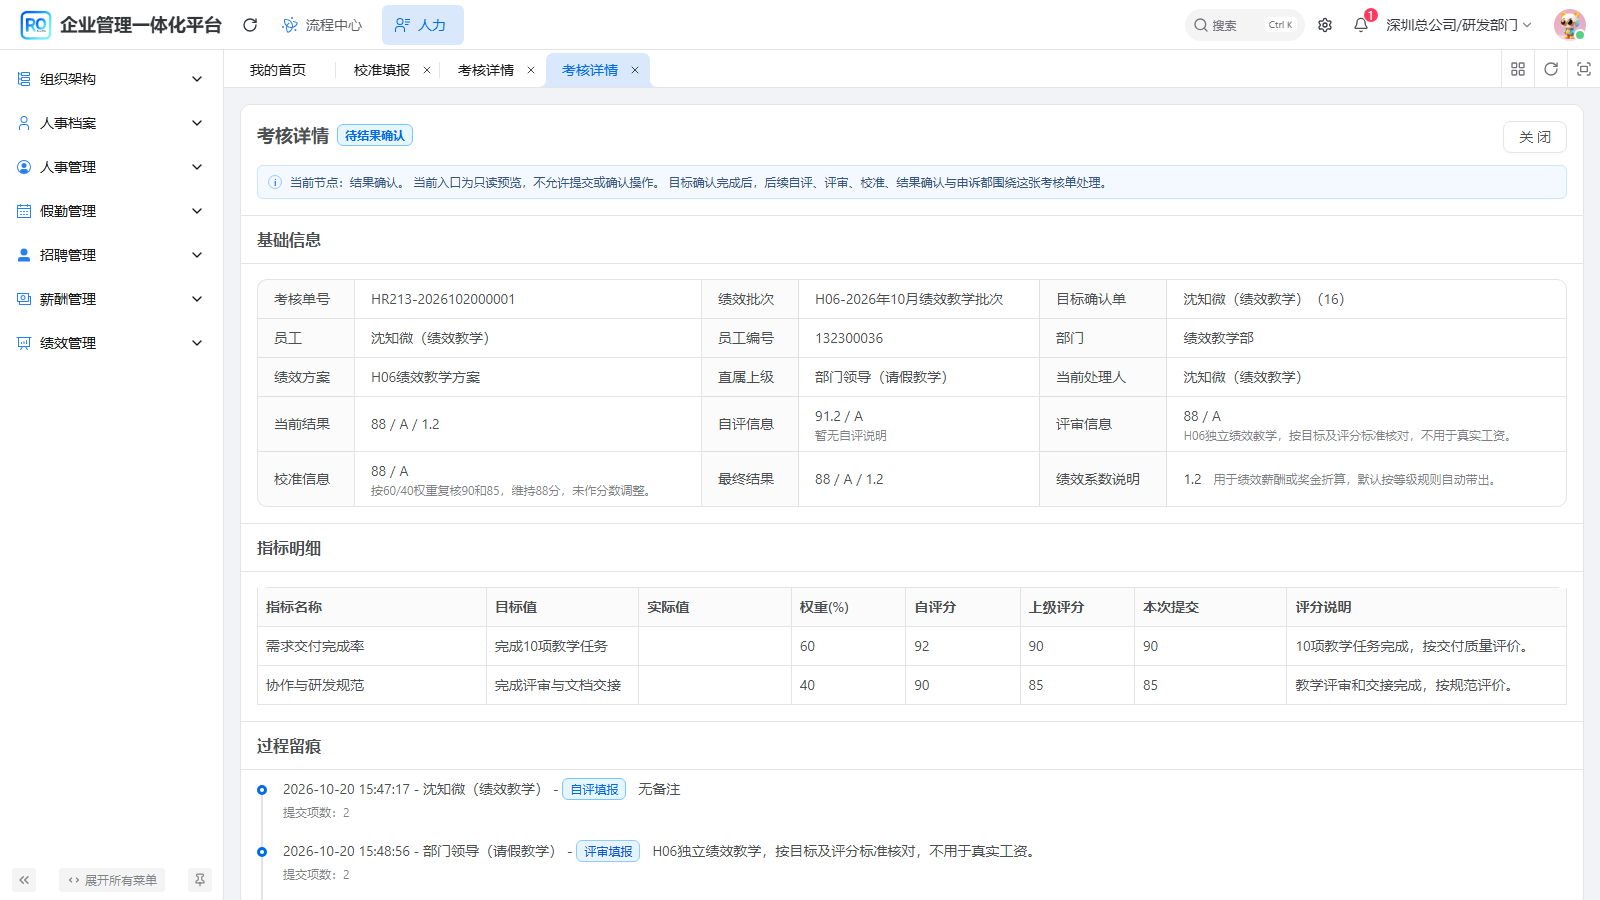Click the 关闭 button
The width and height of the screenshot is (1600, 900).
click(1535, 137)
